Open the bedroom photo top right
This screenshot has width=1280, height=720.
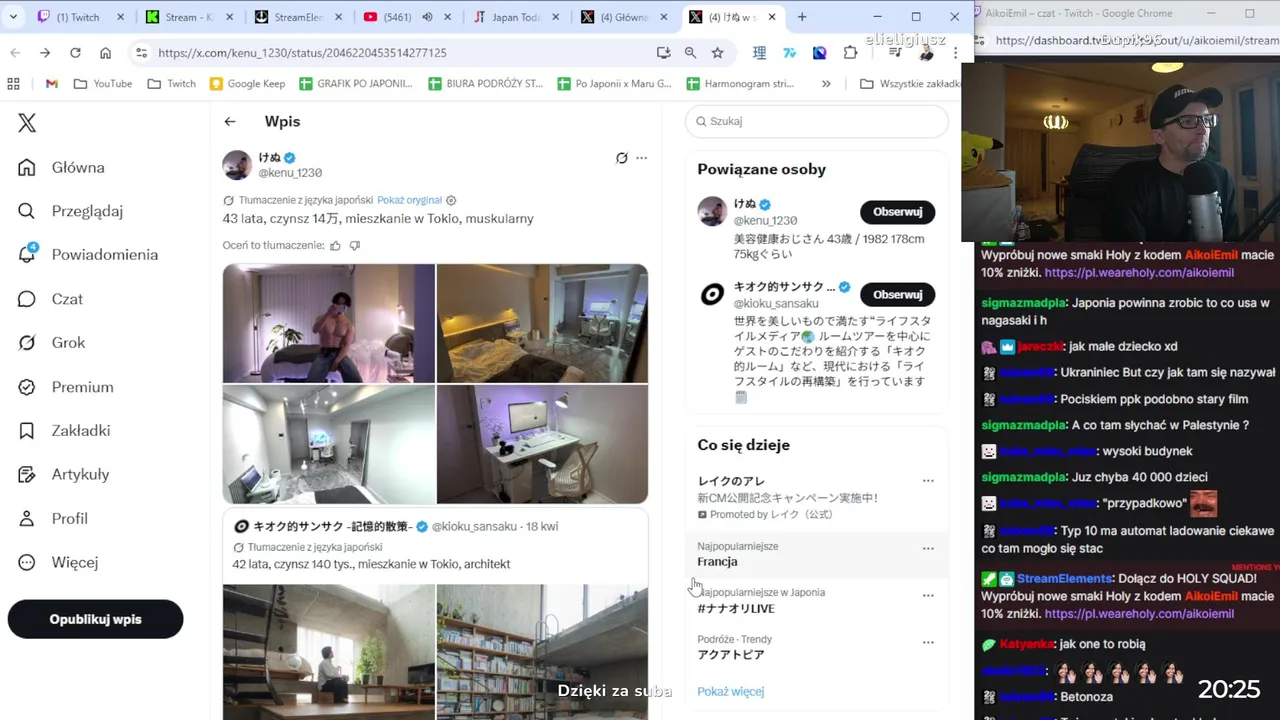(x=542, y=323)
